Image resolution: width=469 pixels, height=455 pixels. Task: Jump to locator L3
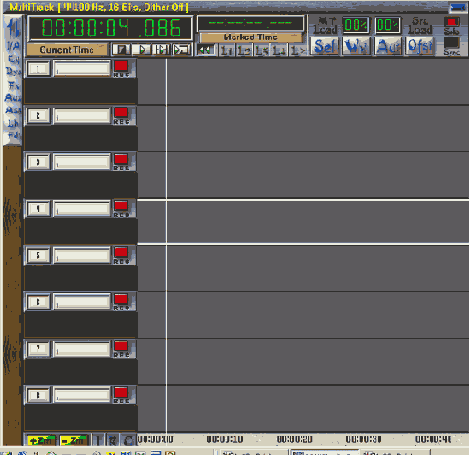pos(262,51)
